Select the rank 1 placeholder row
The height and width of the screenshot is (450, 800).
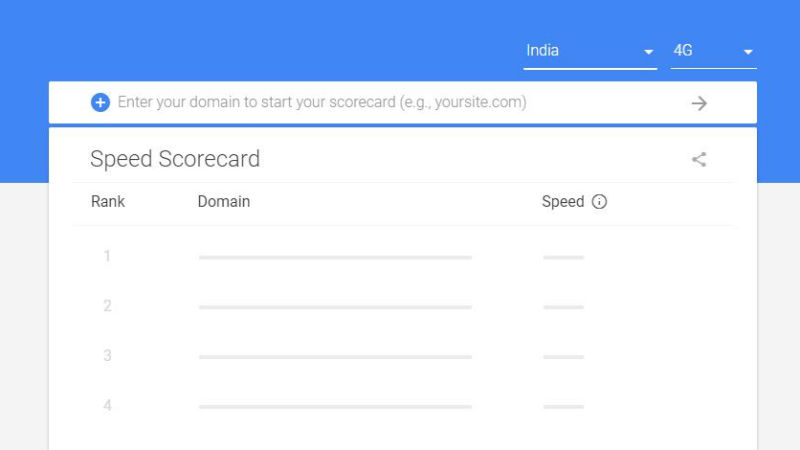pos(403,257)
